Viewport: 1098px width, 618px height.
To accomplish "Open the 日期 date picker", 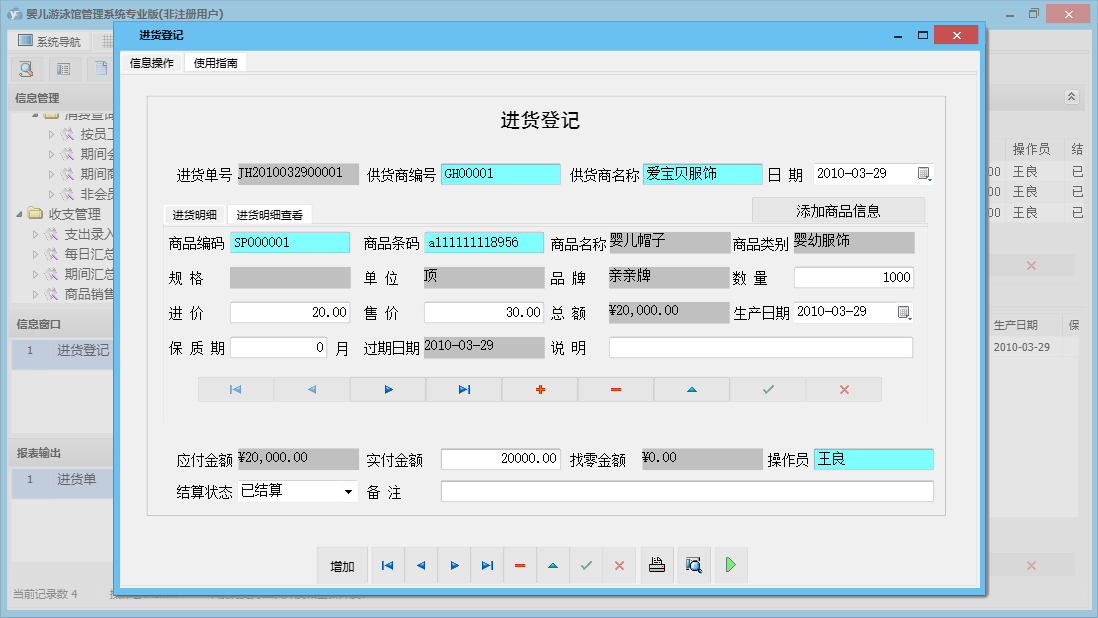I will coord(923,173).
